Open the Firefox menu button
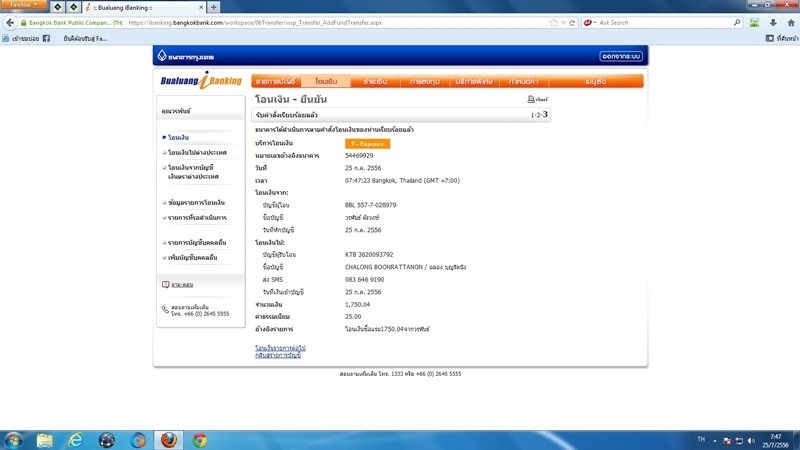800x450 pixels. point(23,5)
